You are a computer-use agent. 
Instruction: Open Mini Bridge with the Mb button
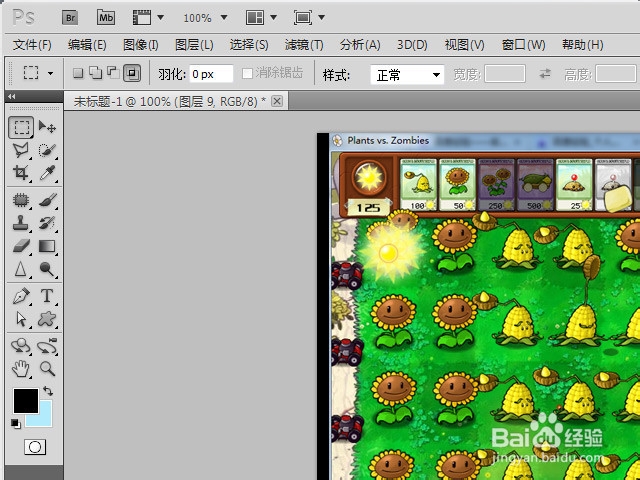click(x=106, y=18)
